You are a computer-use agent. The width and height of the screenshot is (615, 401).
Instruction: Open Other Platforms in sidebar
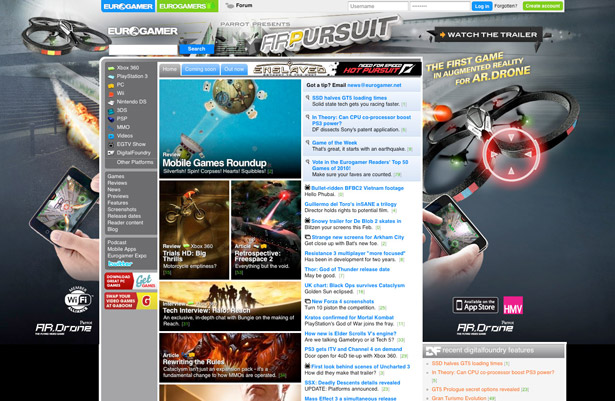(135, 162)
